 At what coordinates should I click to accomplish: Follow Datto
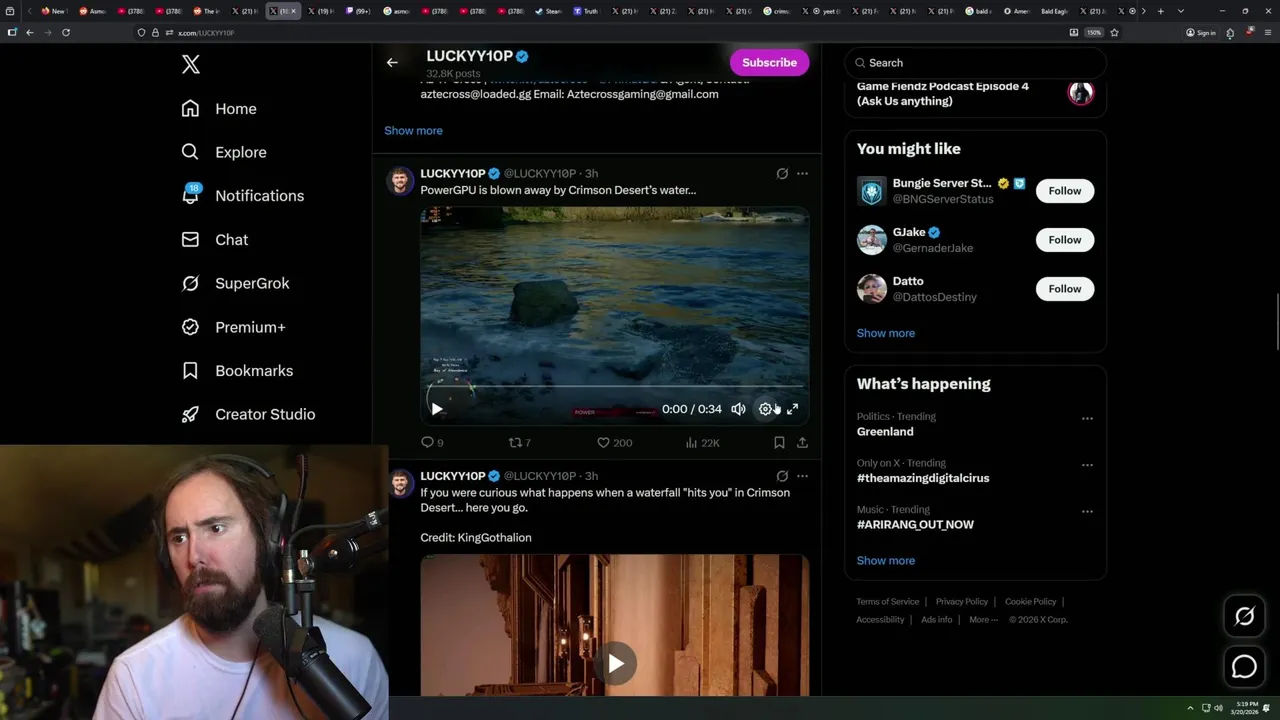click(x=1065, y=289)
